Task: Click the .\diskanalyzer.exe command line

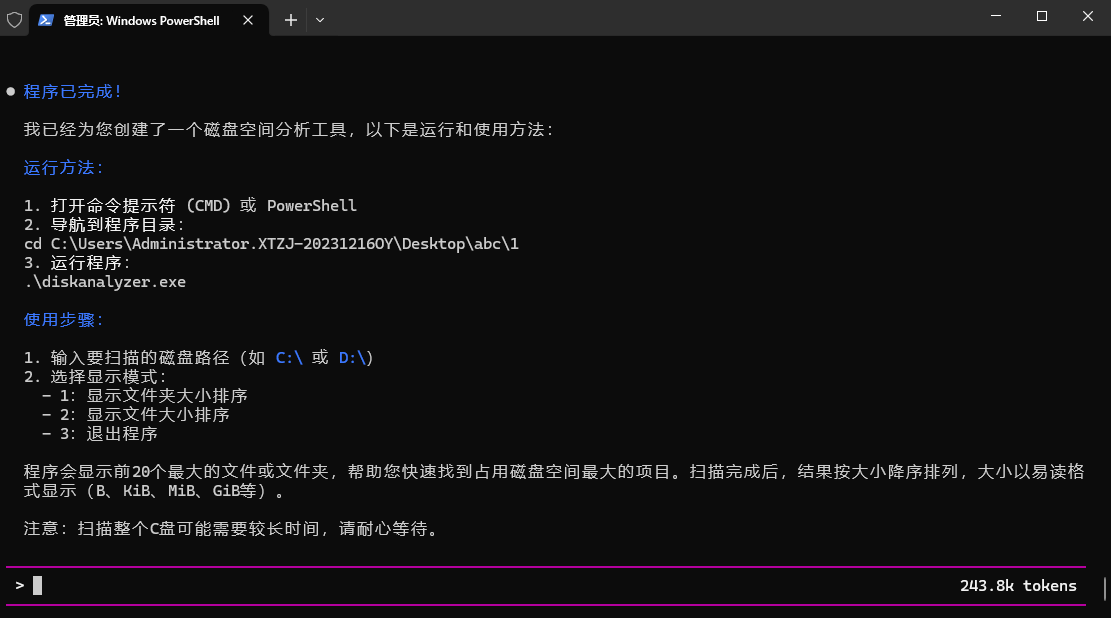Action: point(105,282)
